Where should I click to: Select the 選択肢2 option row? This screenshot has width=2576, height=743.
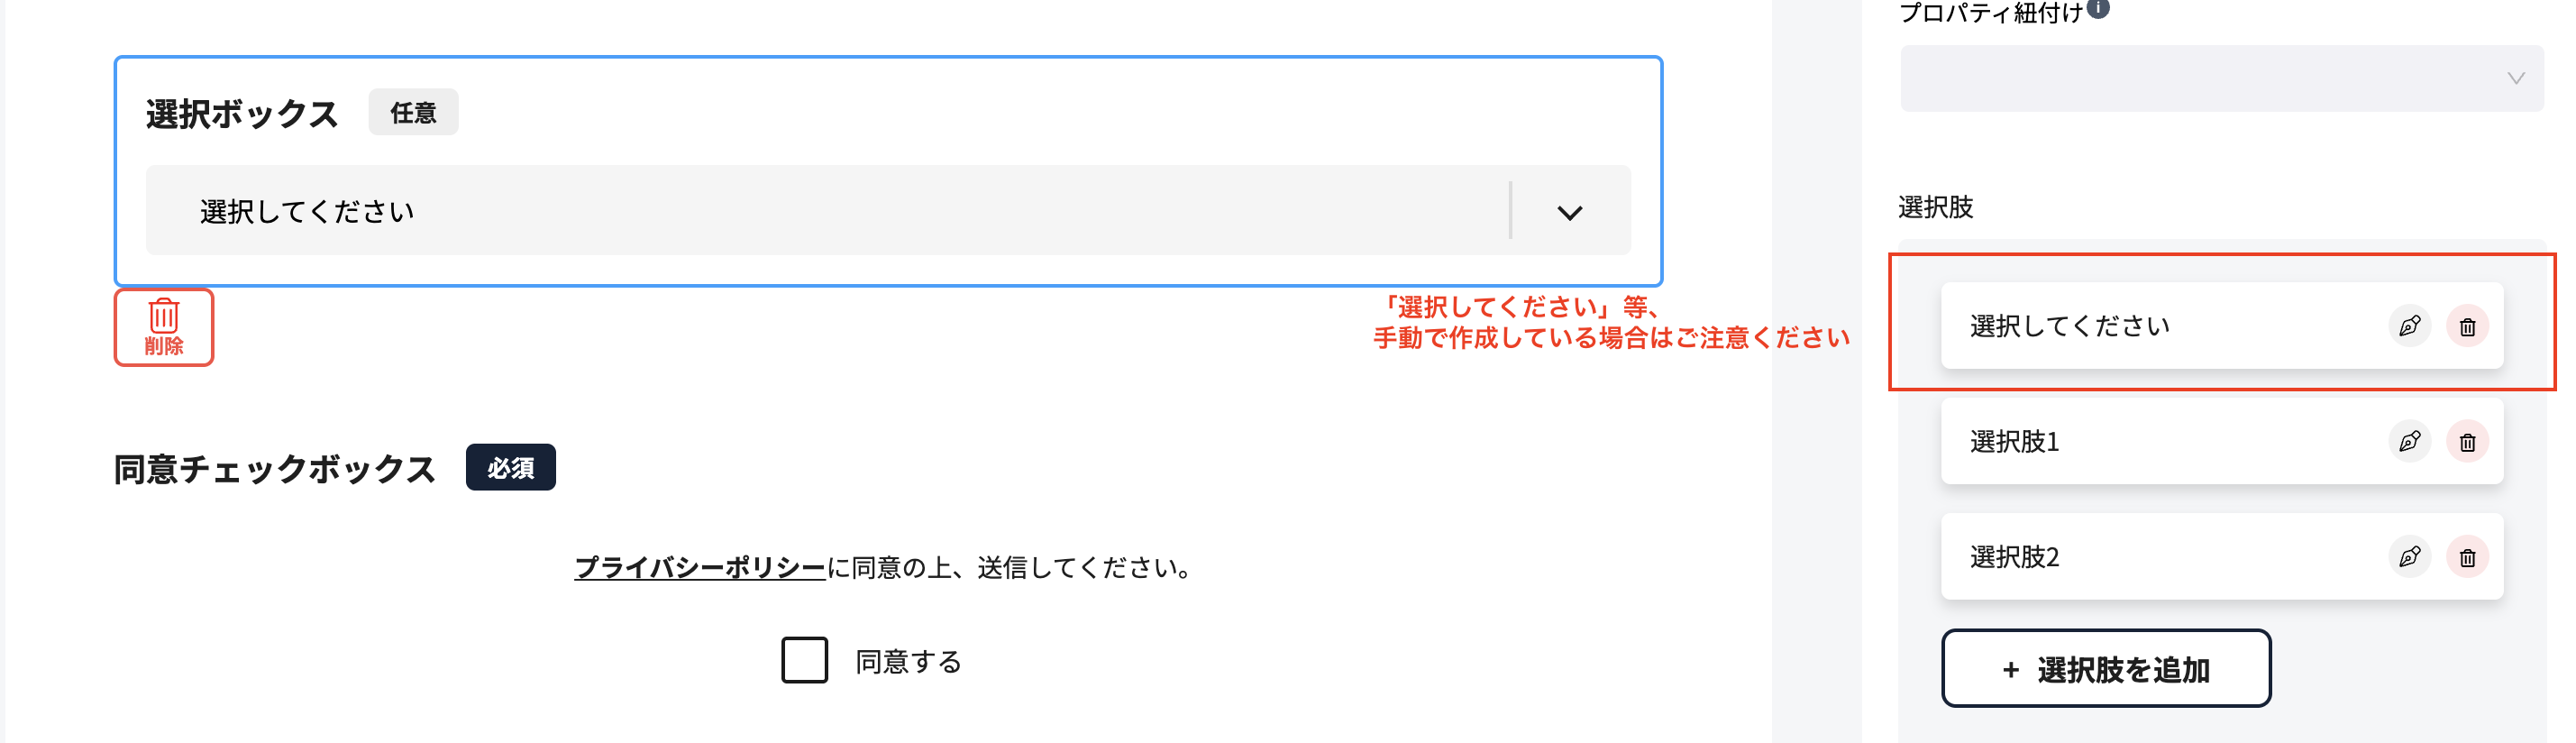[x=2221, y=556]
